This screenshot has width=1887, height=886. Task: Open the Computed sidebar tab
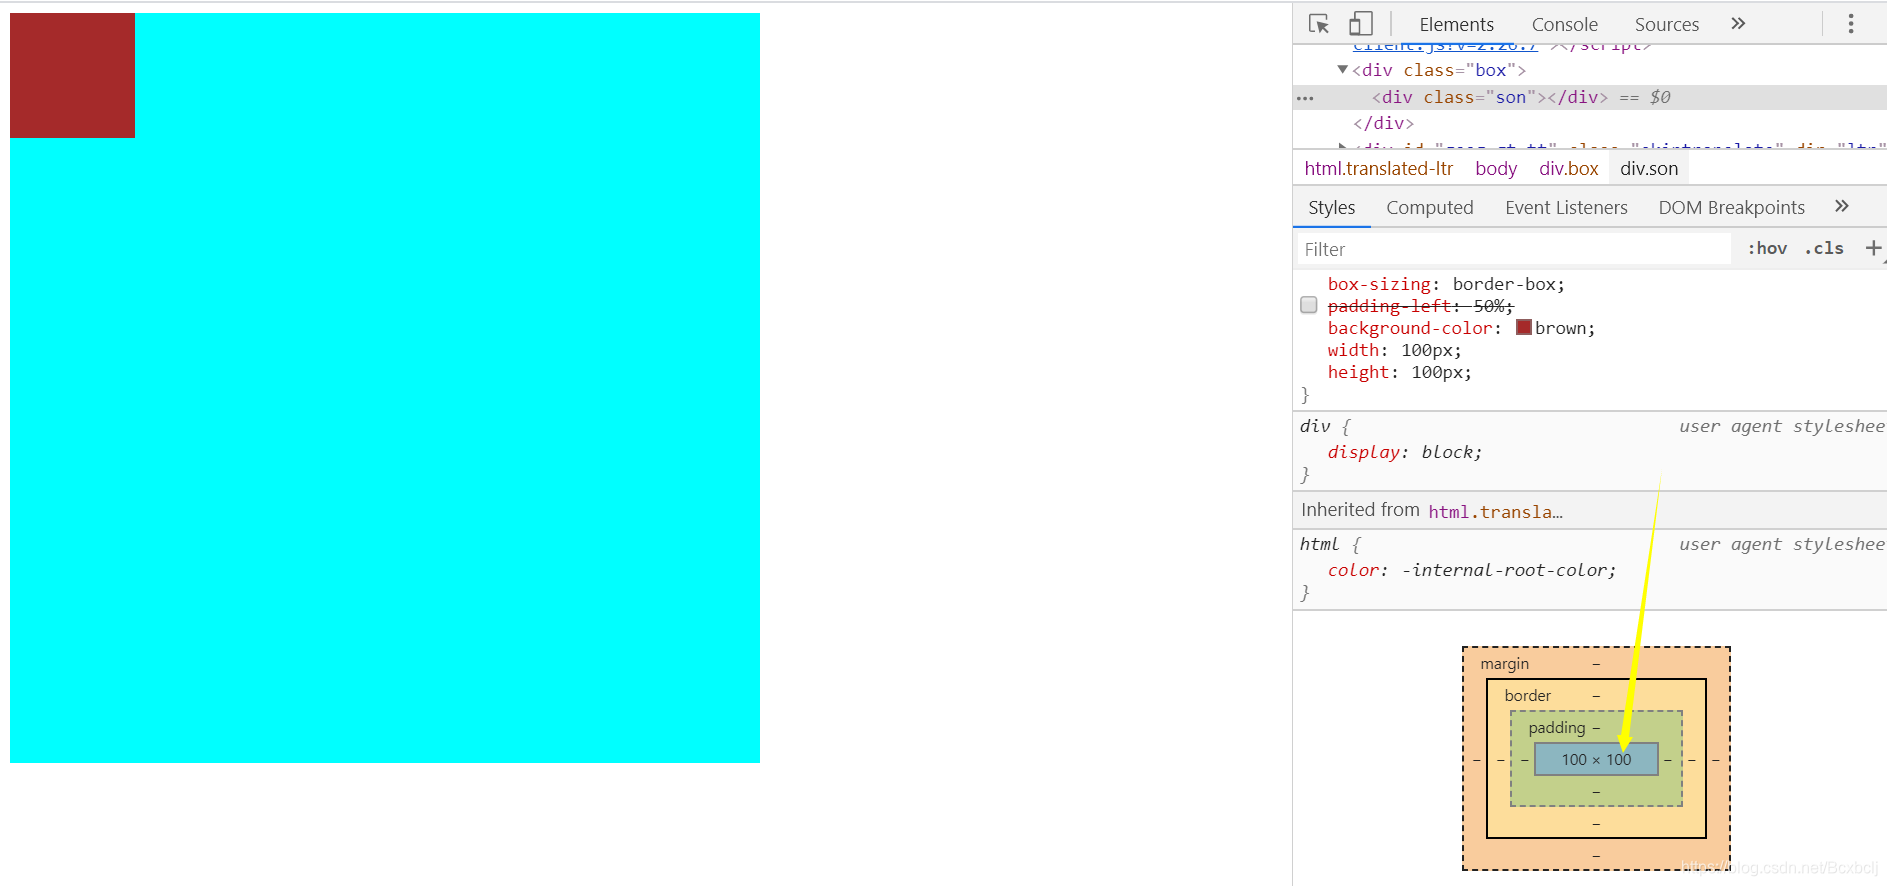tap(1429, 208)
